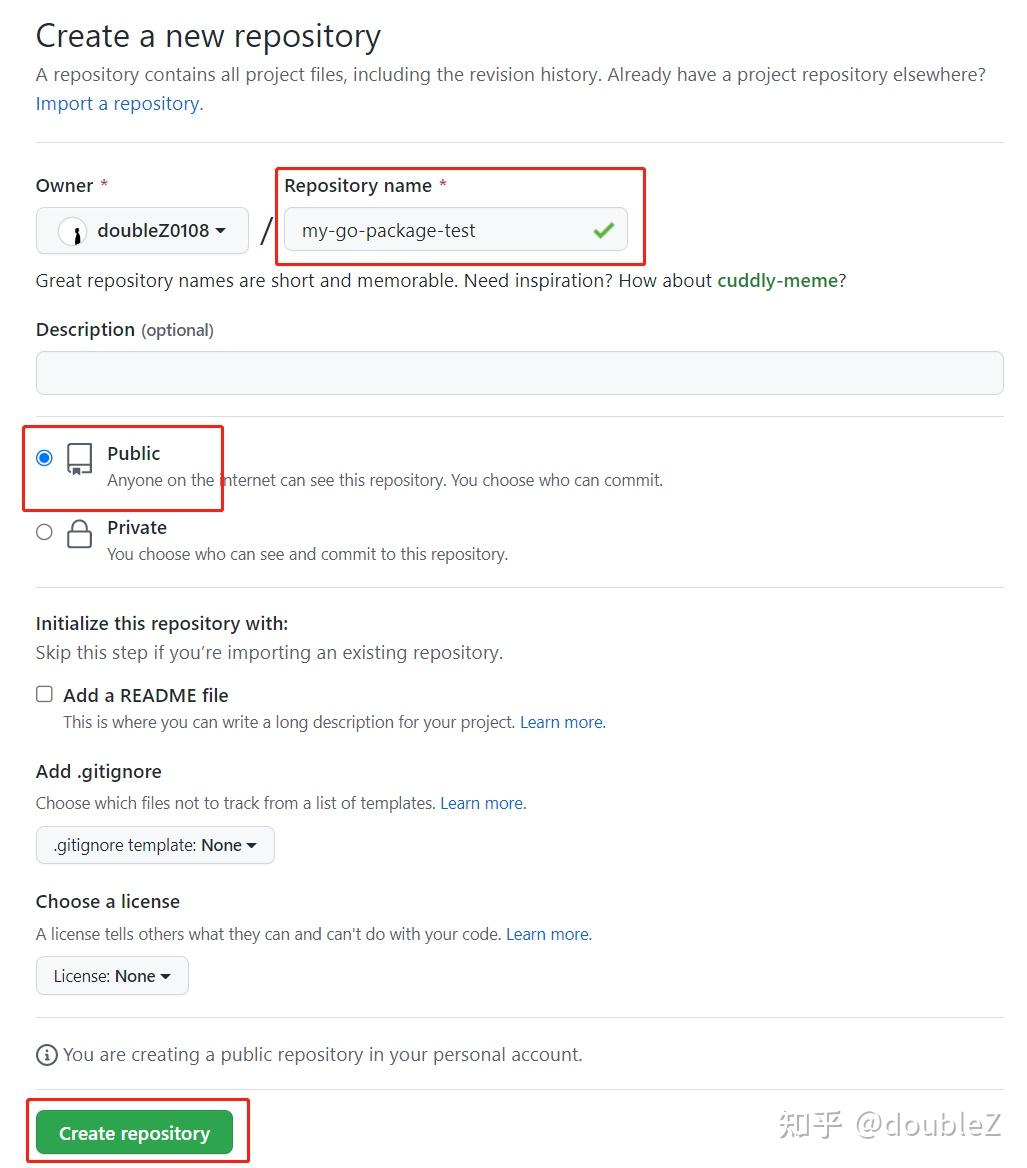Click Learn more next to README description
Image resolution: width=1027 pixels, height=1168 pixels.
[x=562, y=722]
